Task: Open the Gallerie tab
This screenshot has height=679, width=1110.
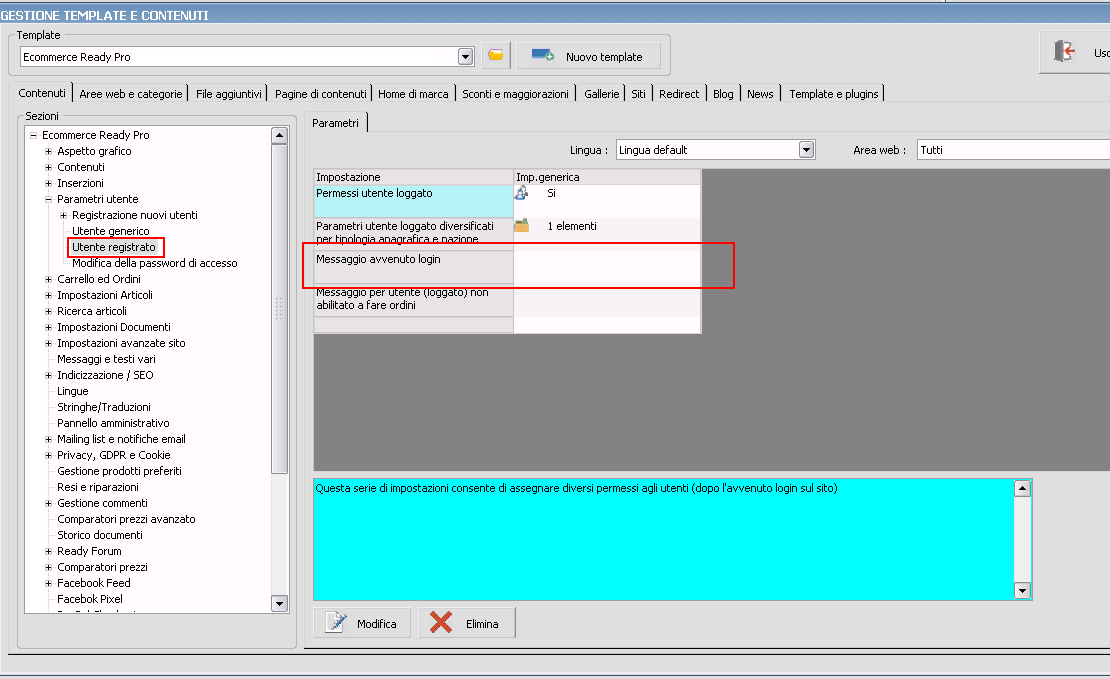Action: tap(601, 93)
